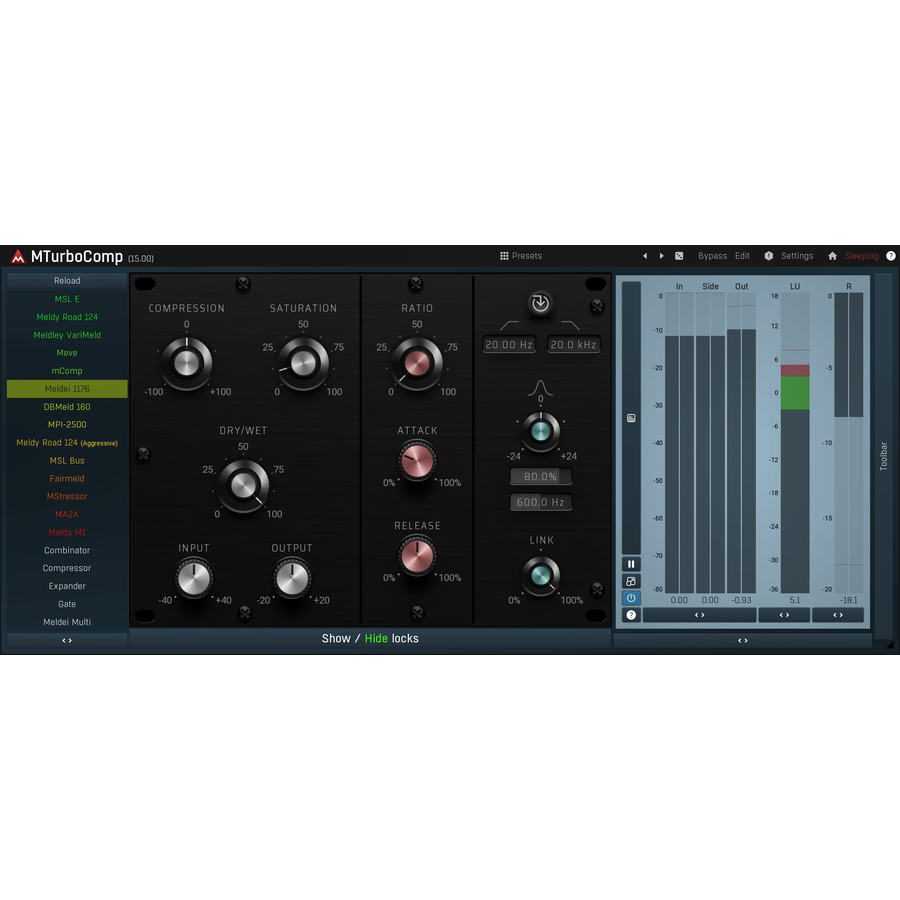The image size is (900, 900).
Task: Click the lock icon beside Link knob
Action: tap(597, 589)
